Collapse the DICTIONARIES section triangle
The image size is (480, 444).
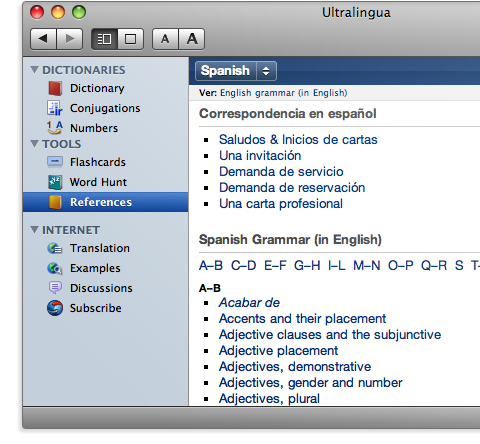34,70
